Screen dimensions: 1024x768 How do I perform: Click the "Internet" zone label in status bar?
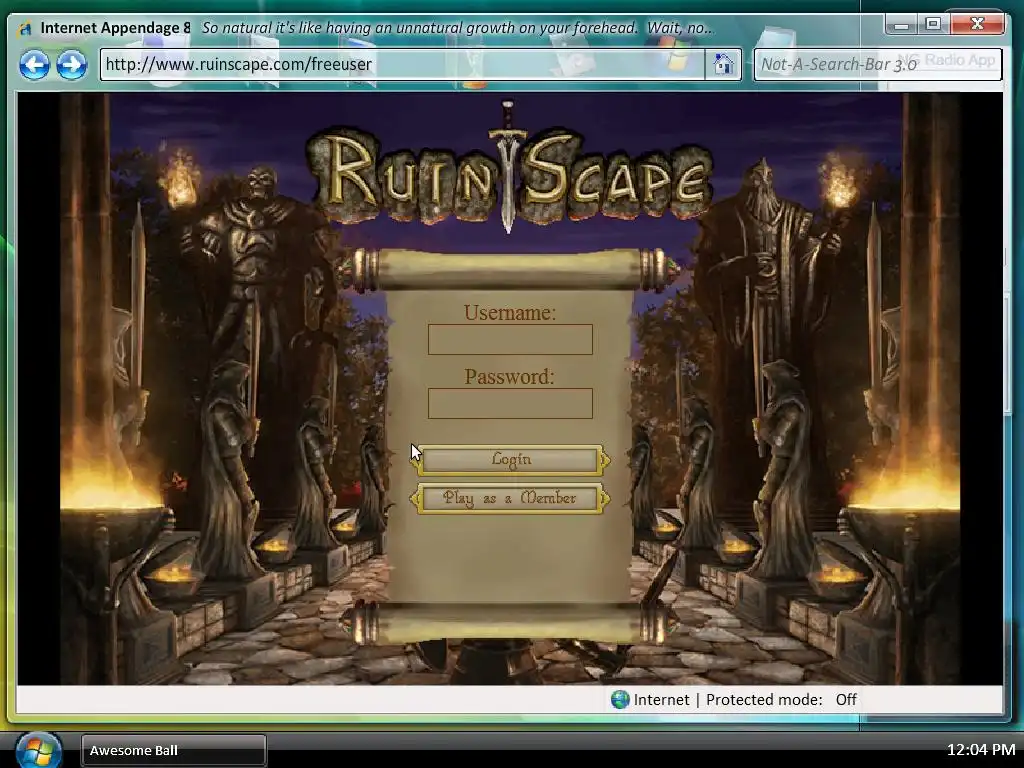(661, 699)
